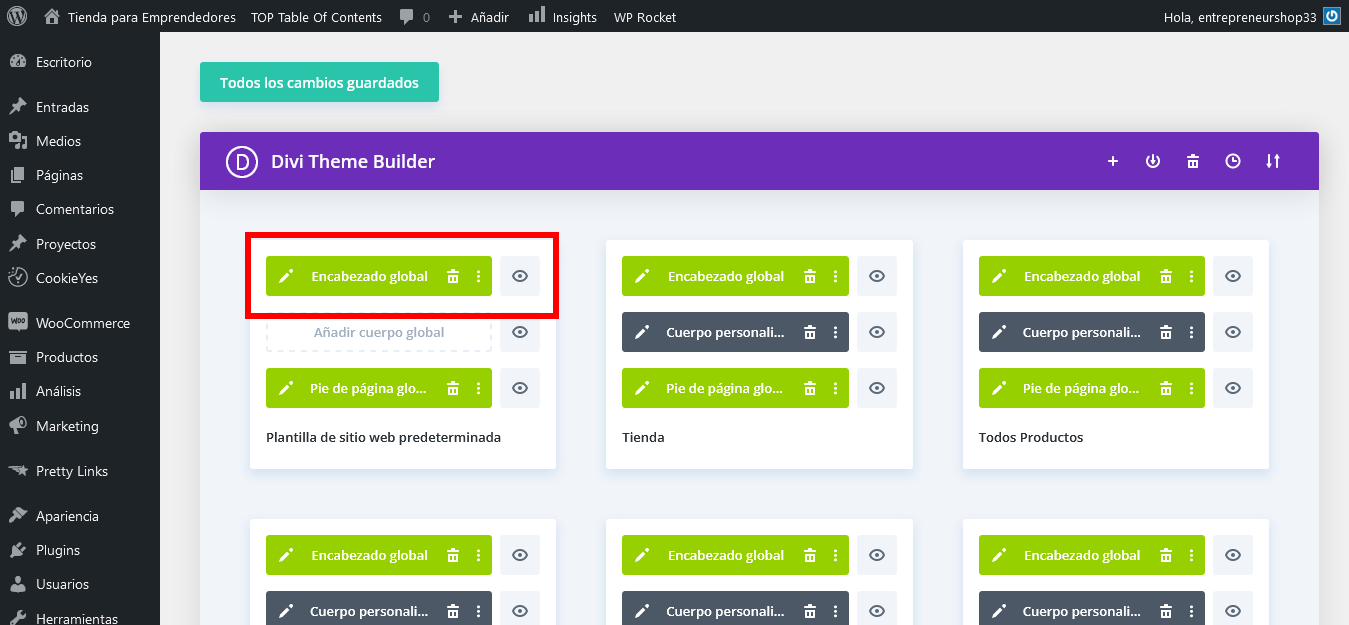Edit Pie de página pencil in Tienda template

(642, 388)
